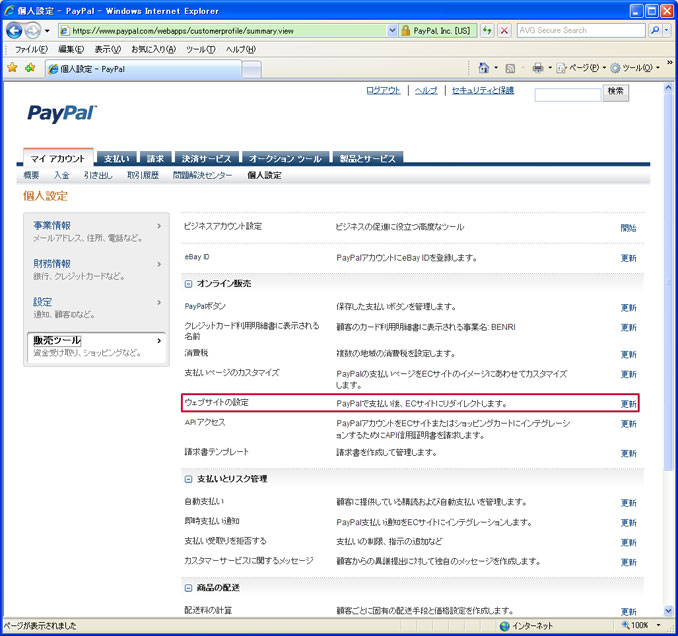This screenshot has width=678, height=636.
Task: Click the Home icon in command bar
Action: pos(483,68)
